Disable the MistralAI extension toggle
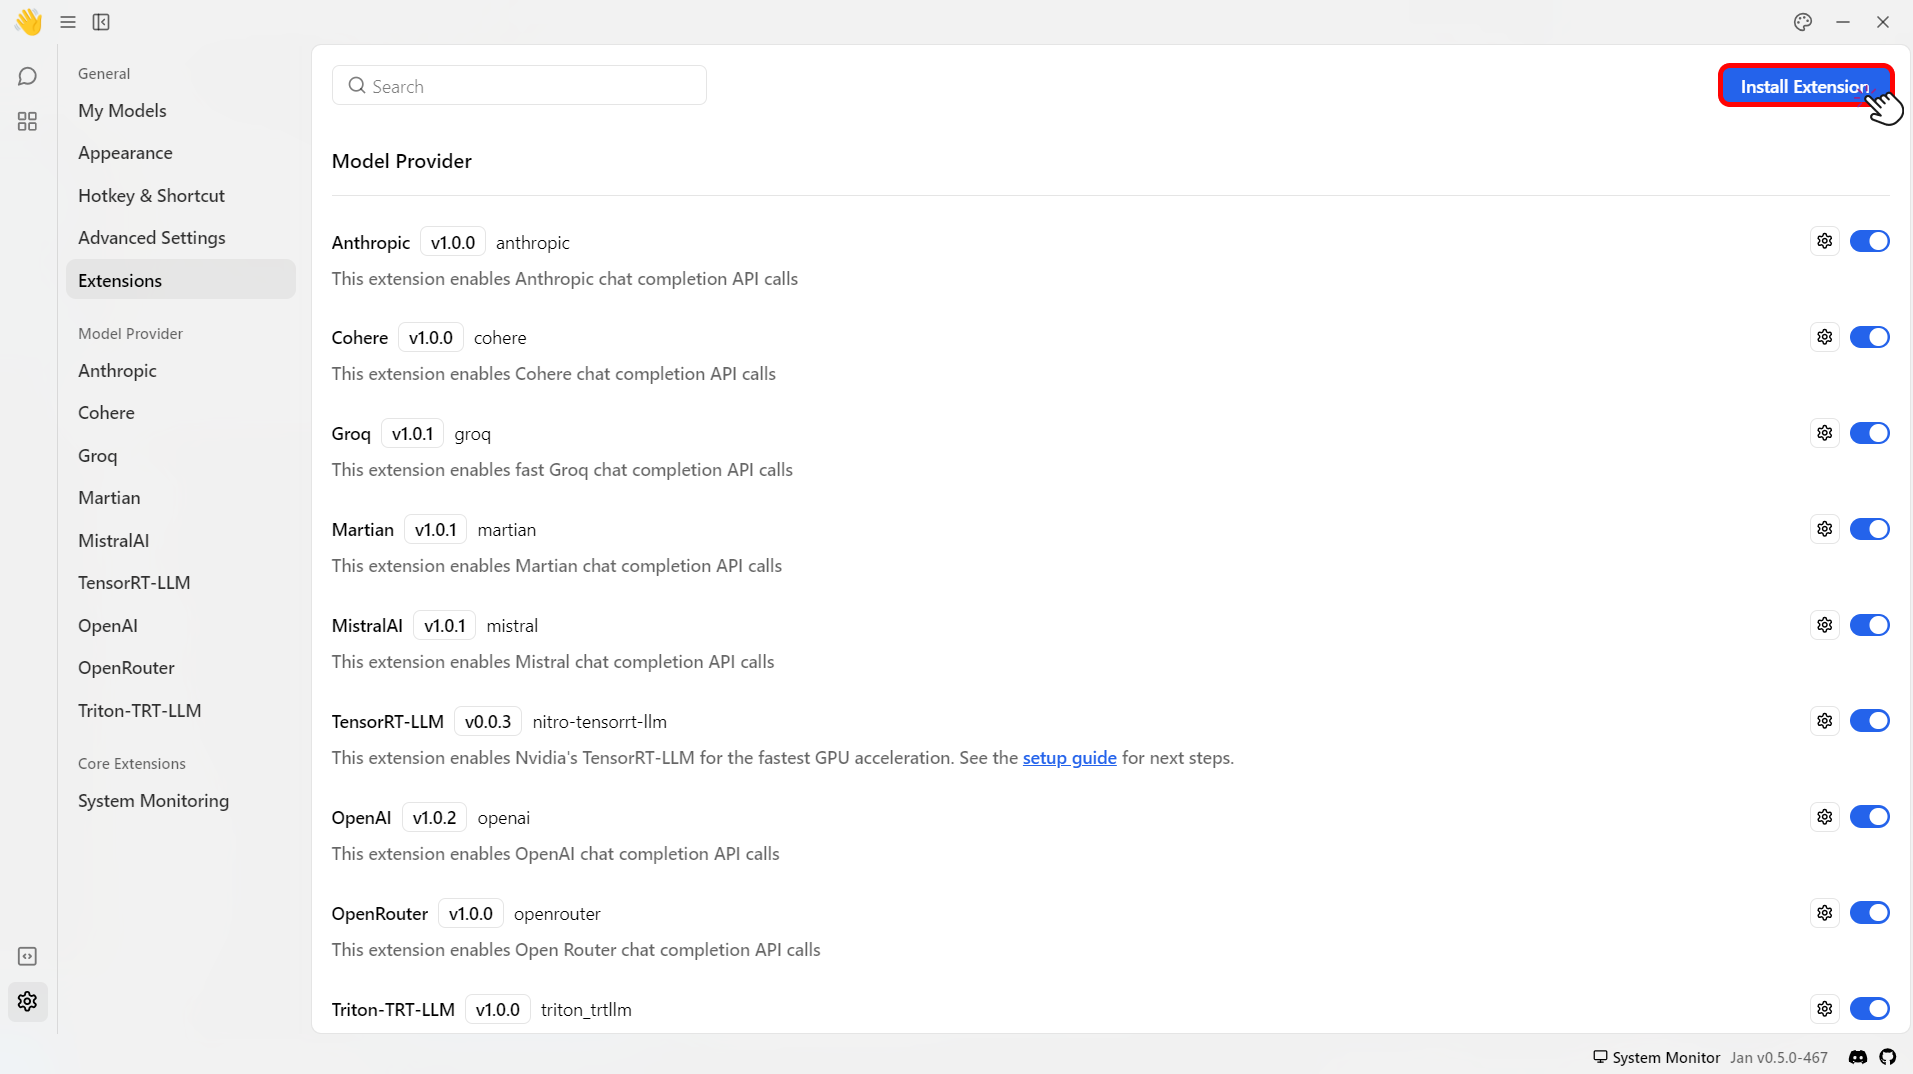 pyautogui.click(x=1869, y=625)
